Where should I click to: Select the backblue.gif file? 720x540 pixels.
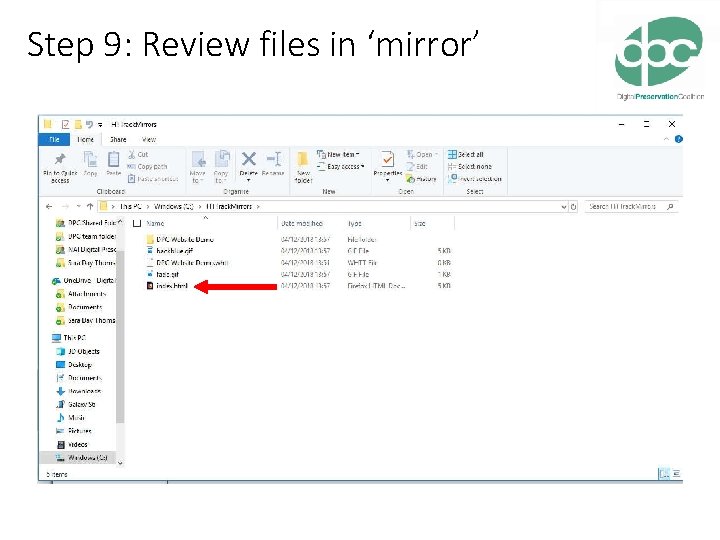(174, 251)
